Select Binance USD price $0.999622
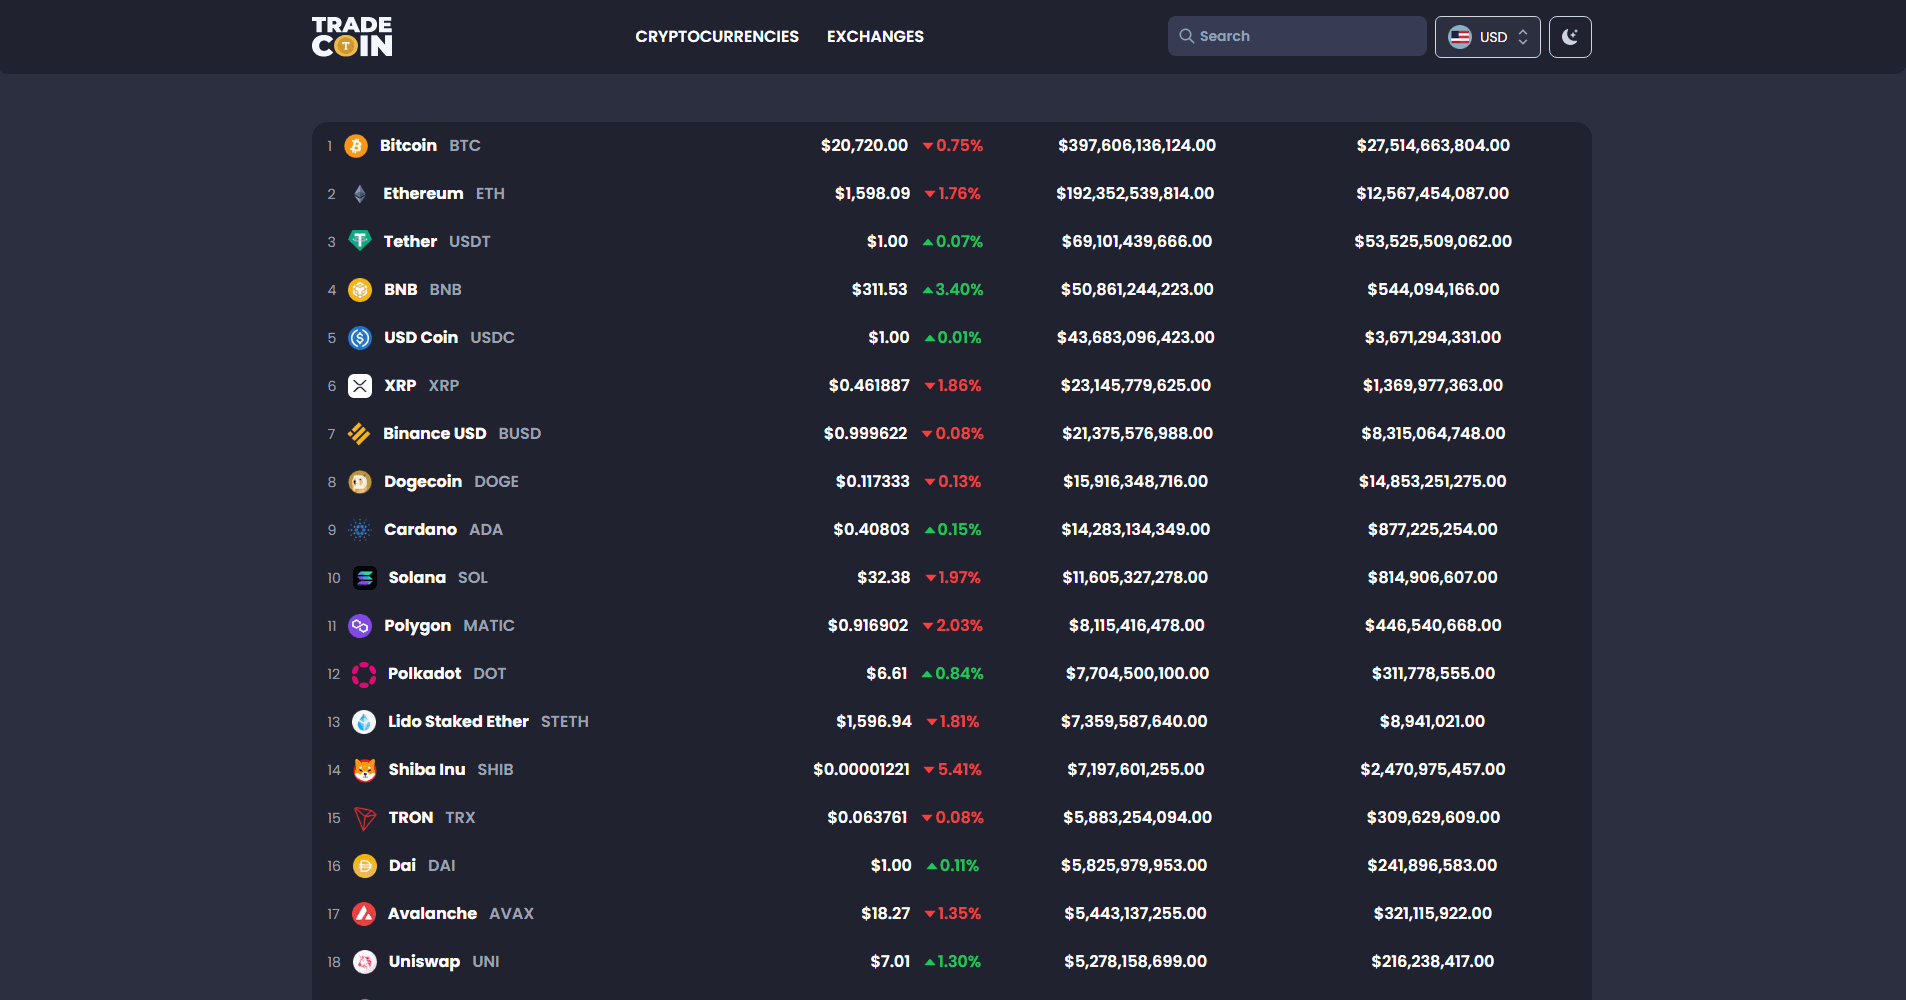 pyautogui.click(x=865, y=433)
